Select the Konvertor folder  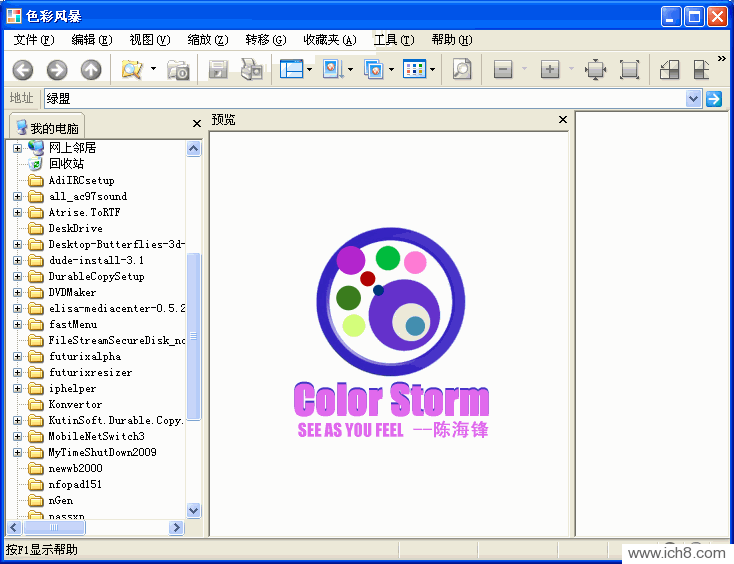75,404
